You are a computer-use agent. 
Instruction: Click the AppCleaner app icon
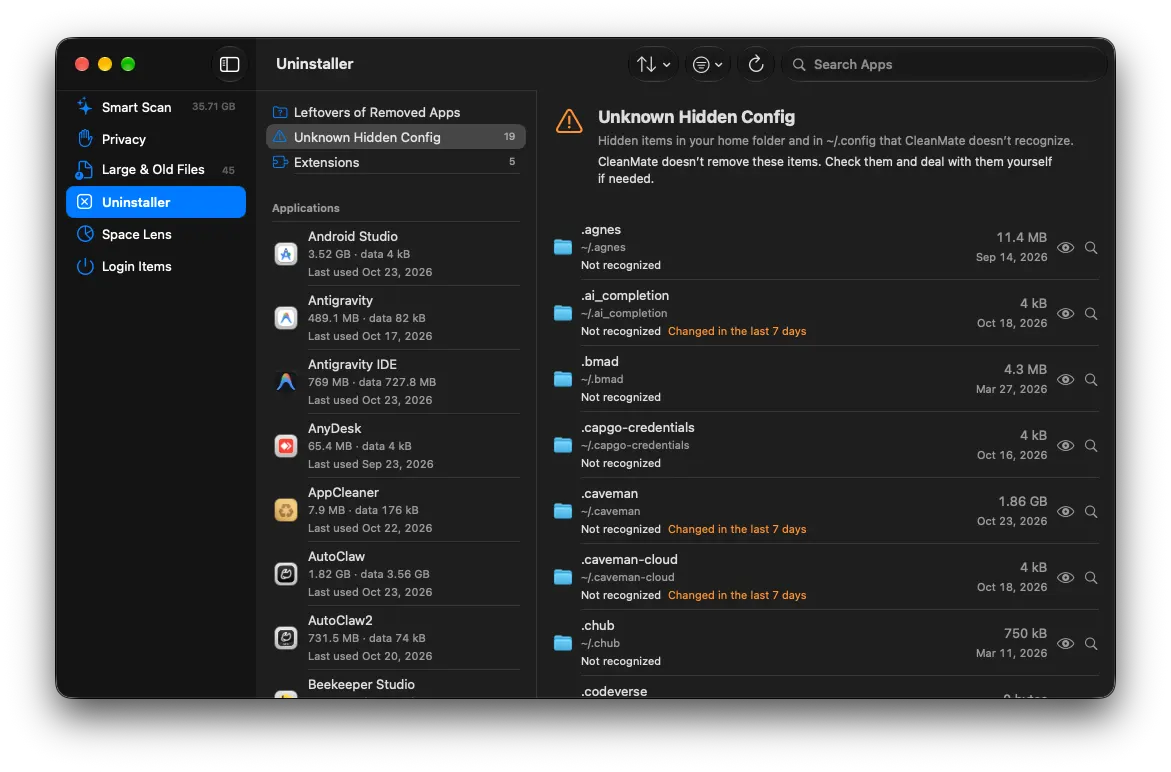(x=286, y=510)
